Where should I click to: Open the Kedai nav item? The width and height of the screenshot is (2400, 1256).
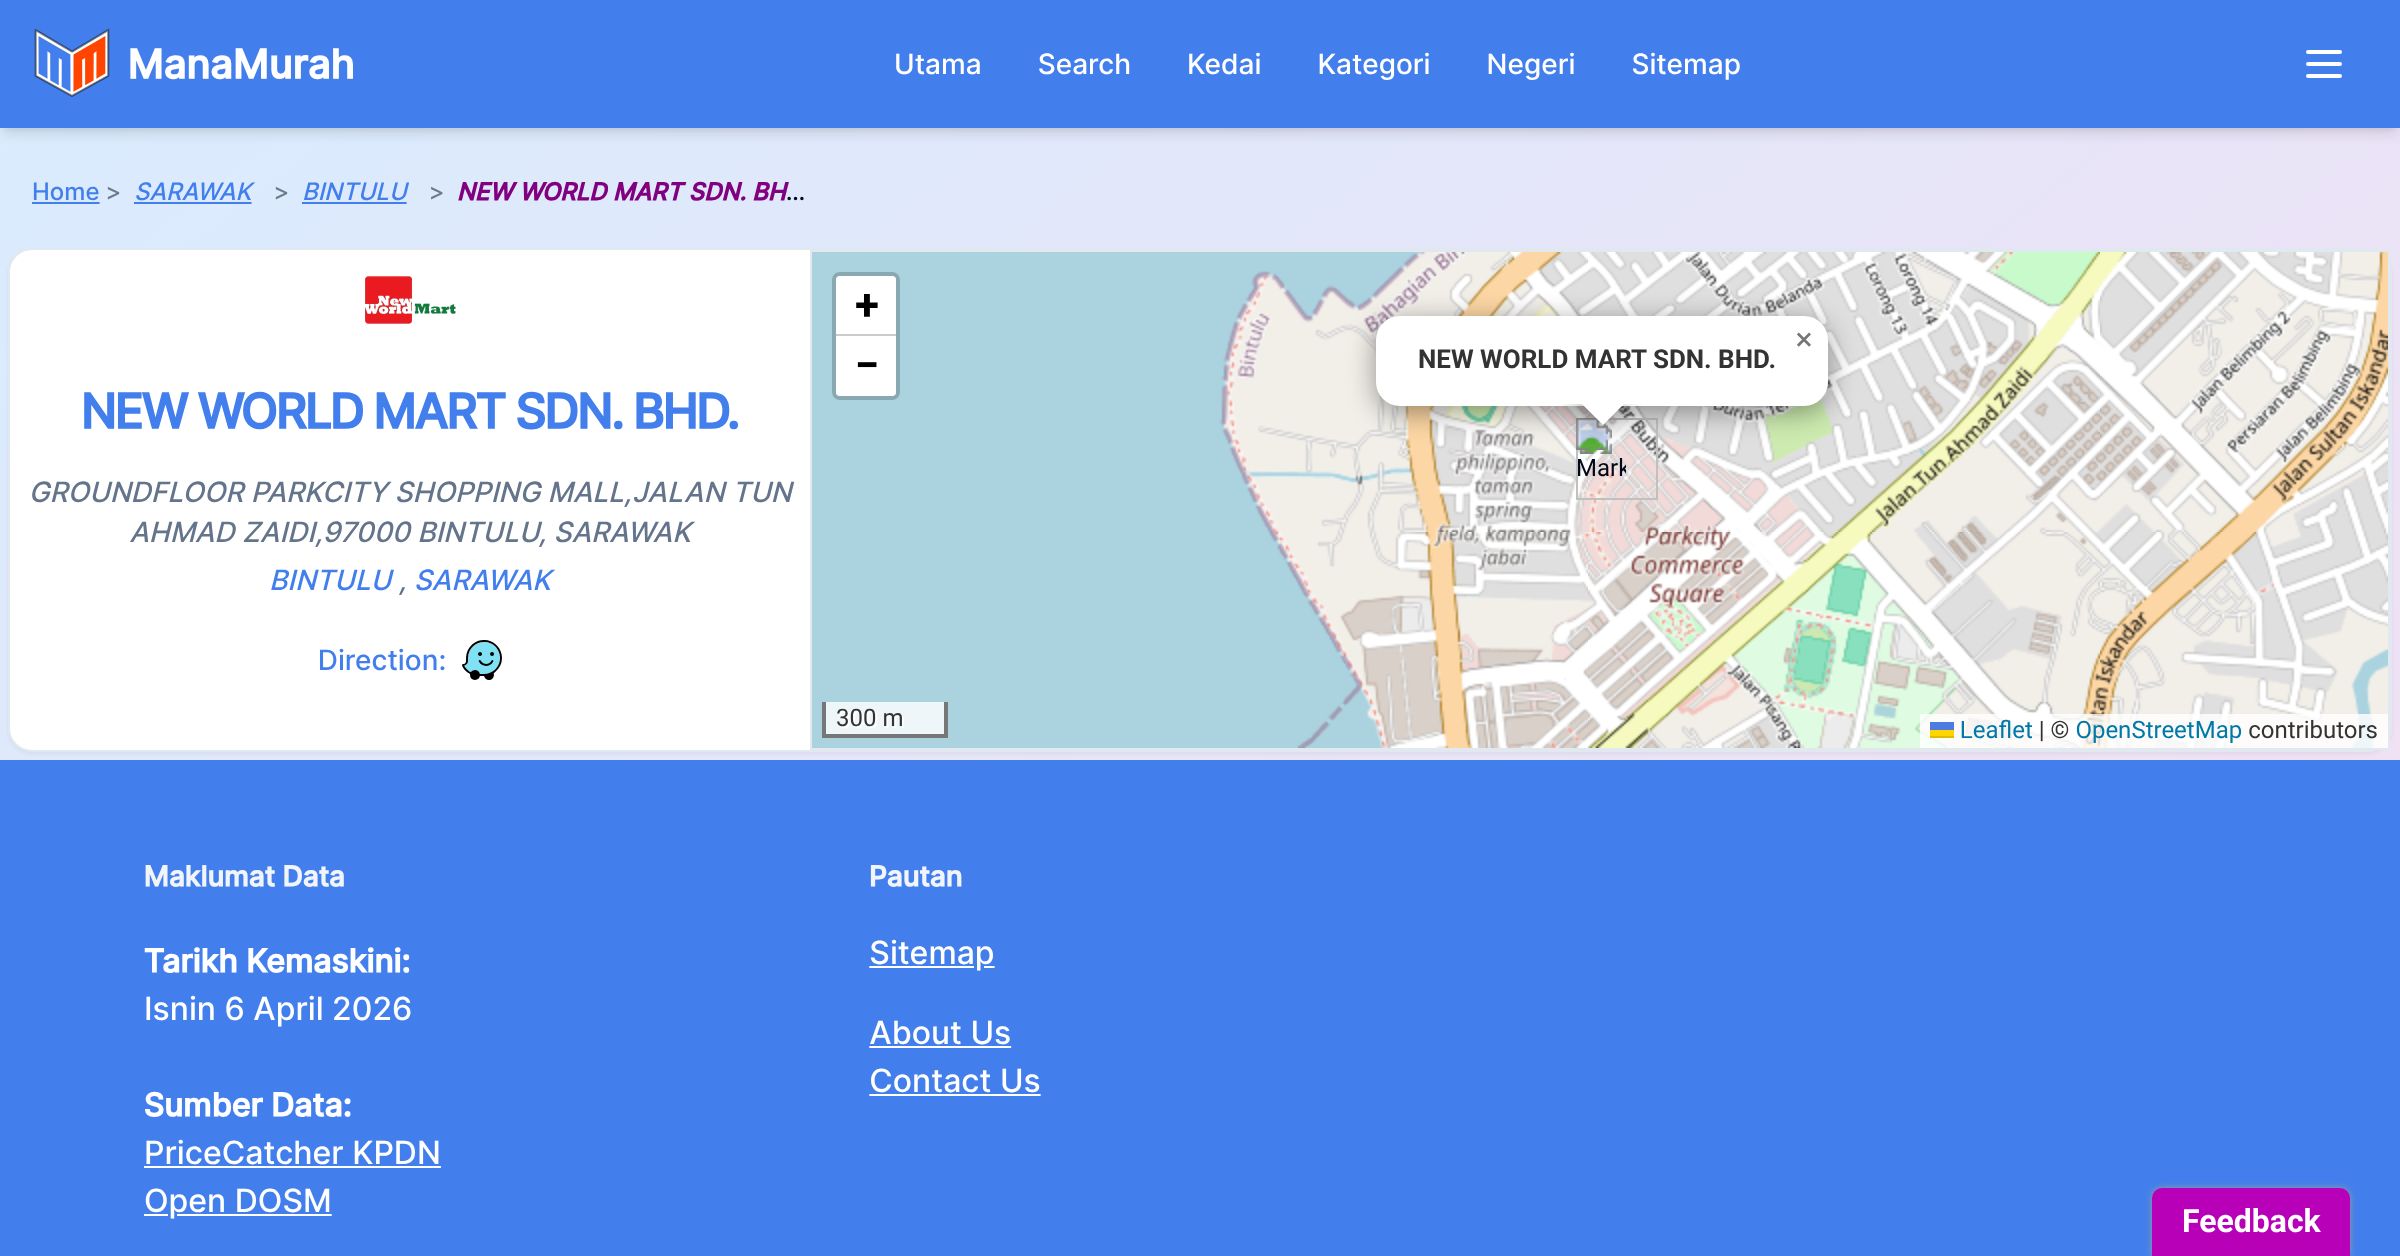click(1223, 64)
